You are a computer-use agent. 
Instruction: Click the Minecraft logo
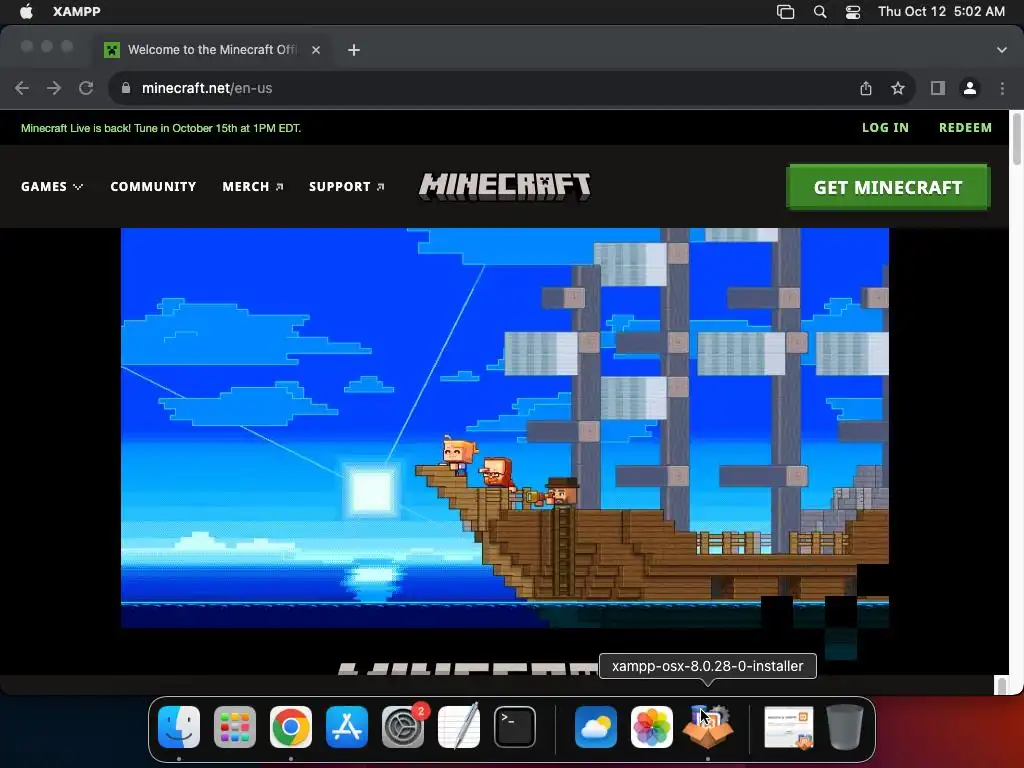(504, 186)
